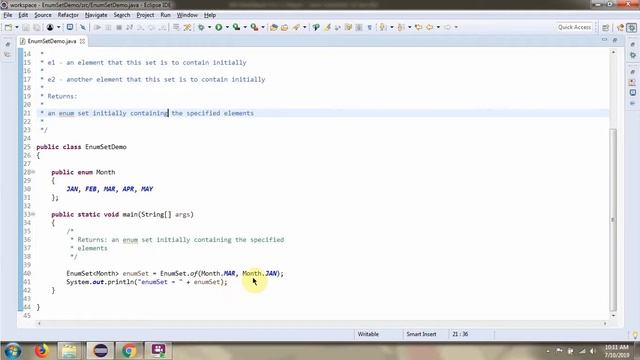Click the Save All toolbar icon

click(37, 27)
